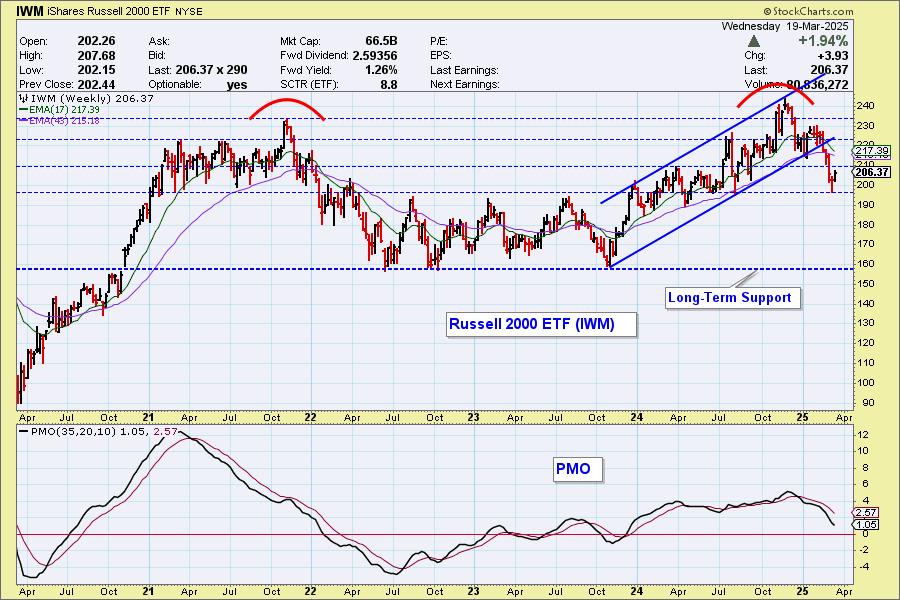Select the percent change +1.94%
This screenshot has width=900, height=600.
[823, 41]
